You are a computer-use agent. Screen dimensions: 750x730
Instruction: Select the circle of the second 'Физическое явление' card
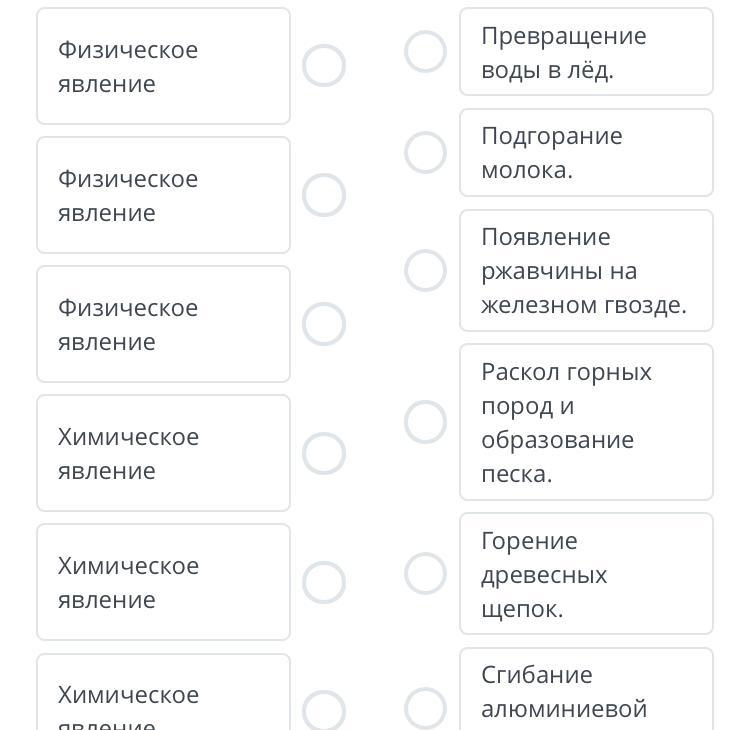pyautogui.click(x=324, y=195)
